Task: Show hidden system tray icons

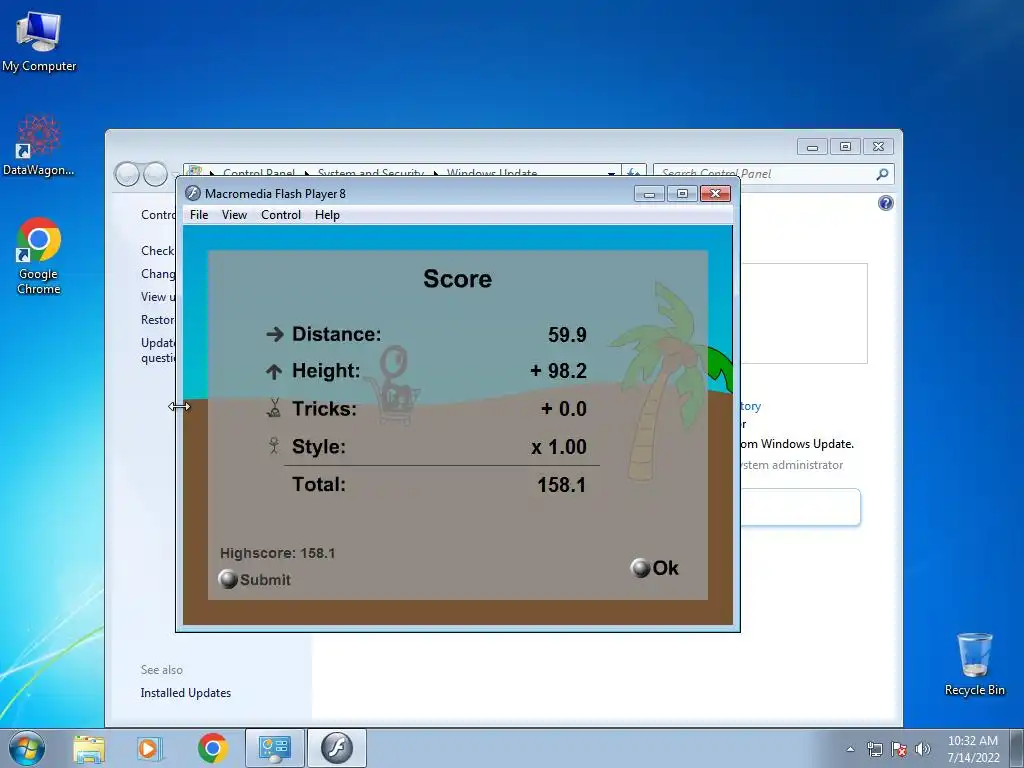Action: point(850,750)
